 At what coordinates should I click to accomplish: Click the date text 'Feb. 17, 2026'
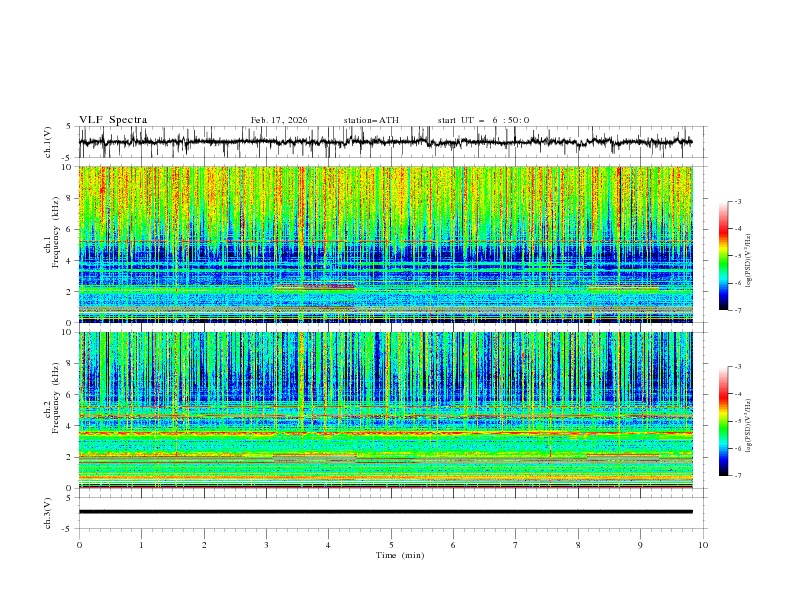pyautogui.click(x=279, y=120)
